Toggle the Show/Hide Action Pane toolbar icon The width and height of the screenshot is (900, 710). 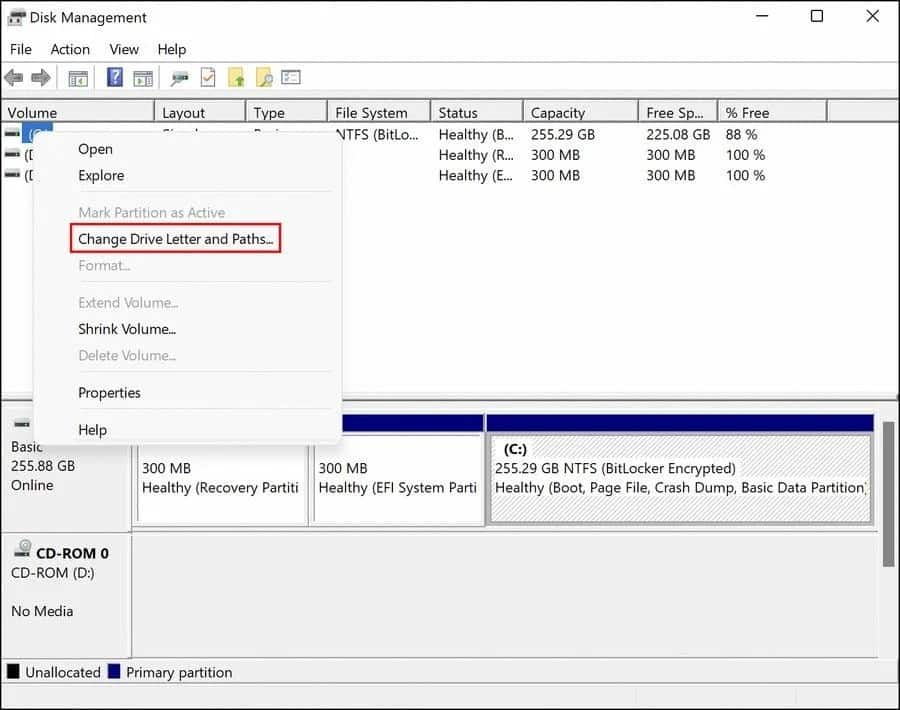pyautogui.click(x=142, y=77)
